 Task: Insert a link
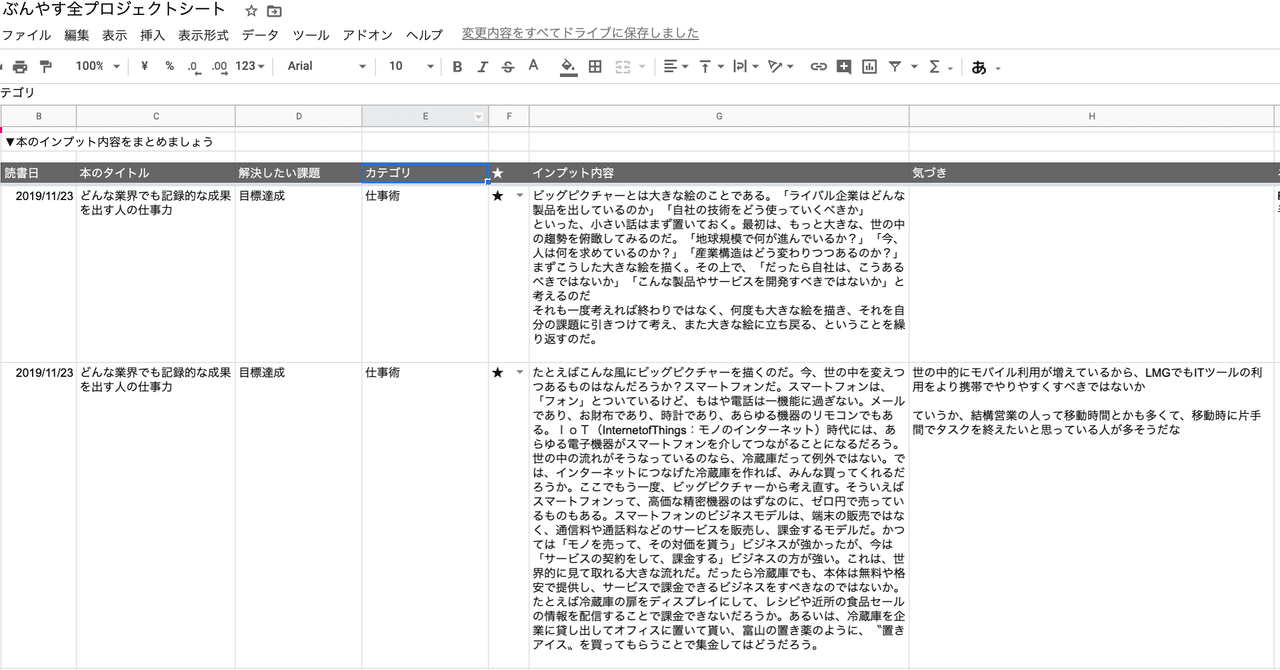click(x=819, y=66)
